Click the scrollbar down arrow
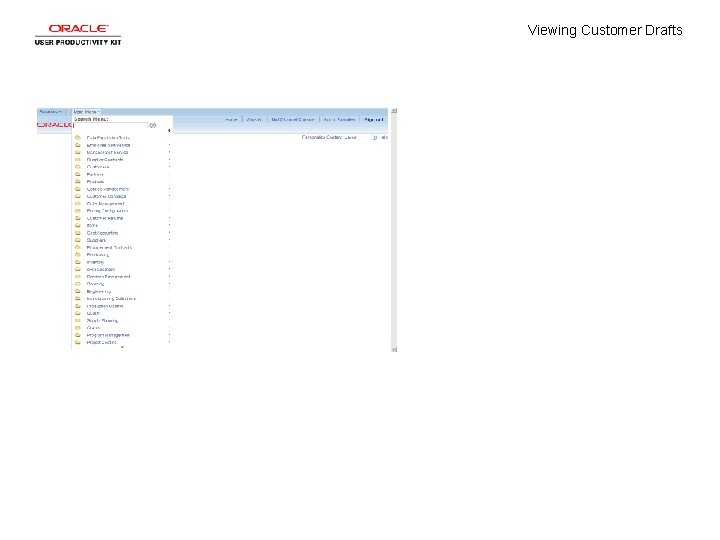This screenshot has height=540, width=720. (x=394, y=349)
